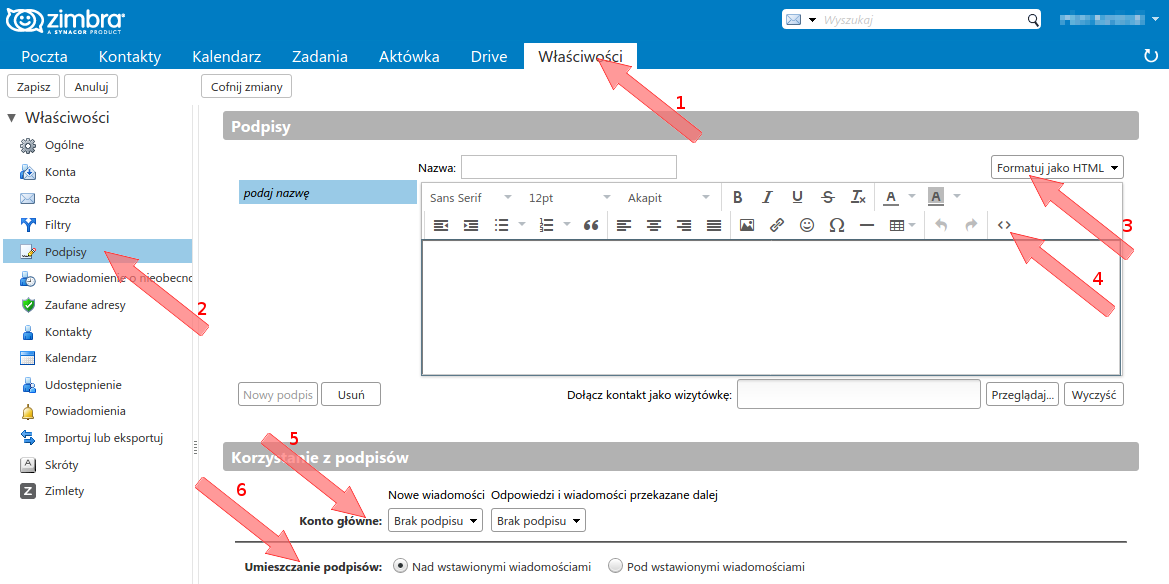The image size is (1169, 584).
Task: Open the Kontakty tab
Action: 130,56
